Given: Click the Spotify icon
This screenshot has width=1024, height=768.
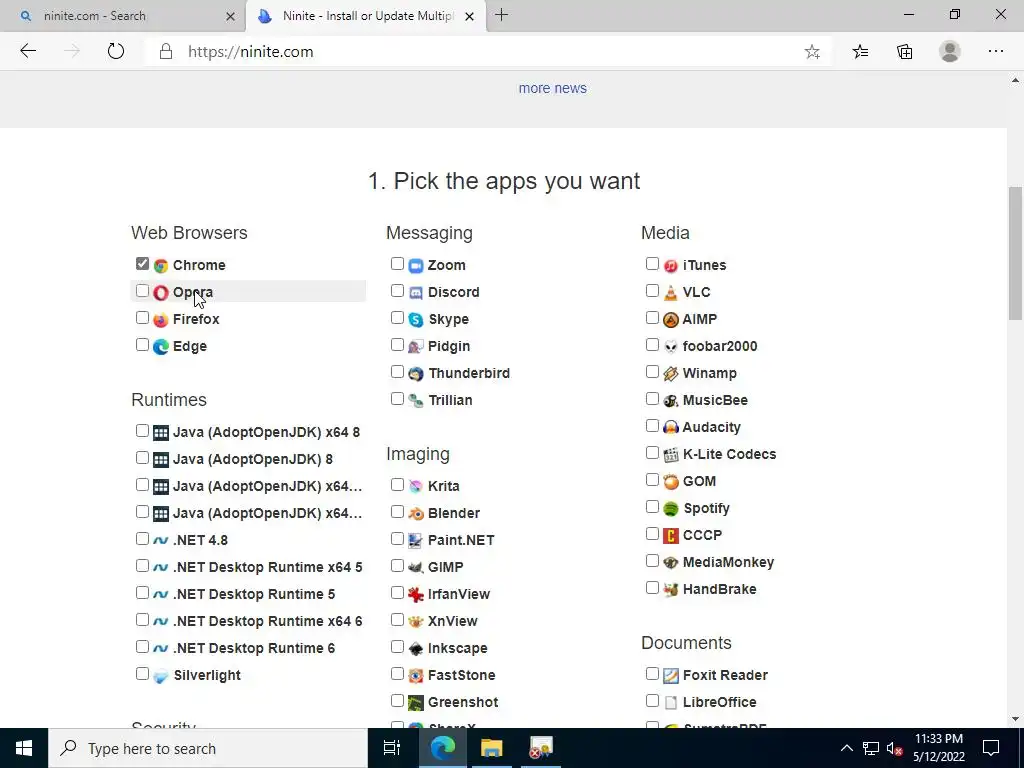Looking at the screenshot, I should click(671, 509).
